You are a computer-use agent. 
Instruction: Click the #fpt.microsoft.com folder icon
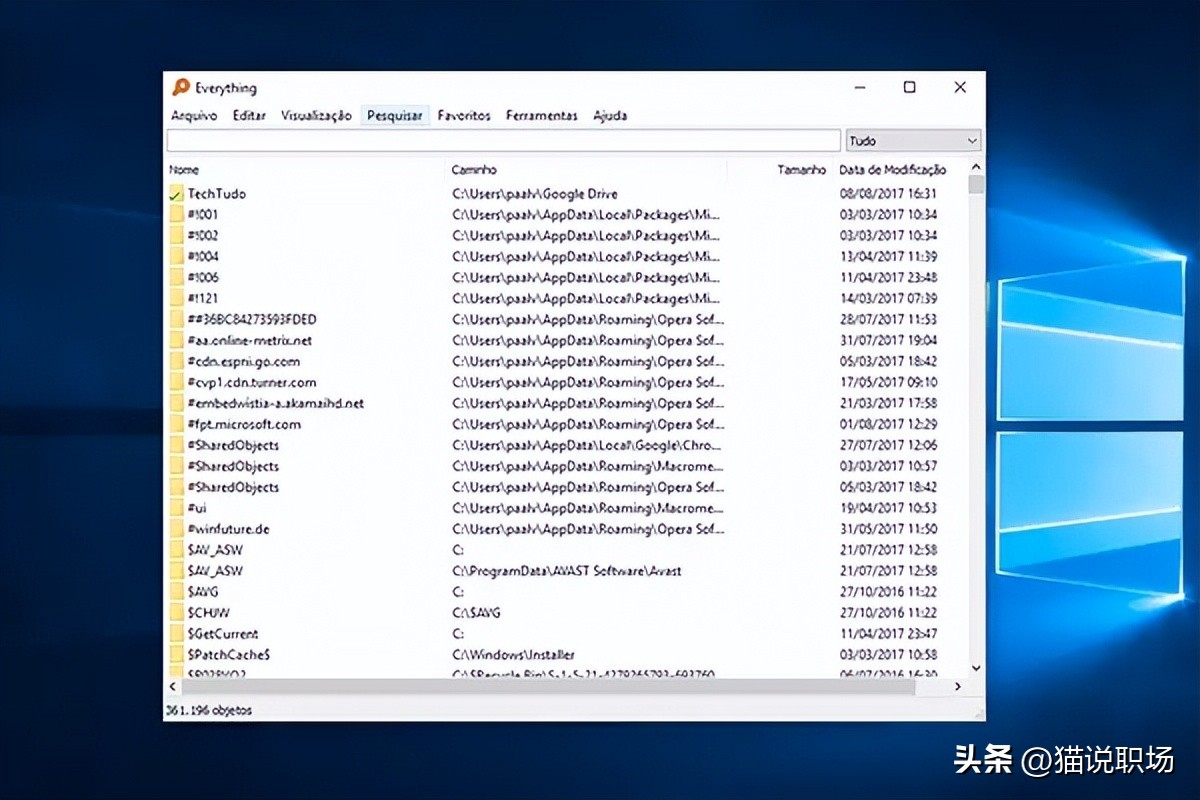coord(176,425)
